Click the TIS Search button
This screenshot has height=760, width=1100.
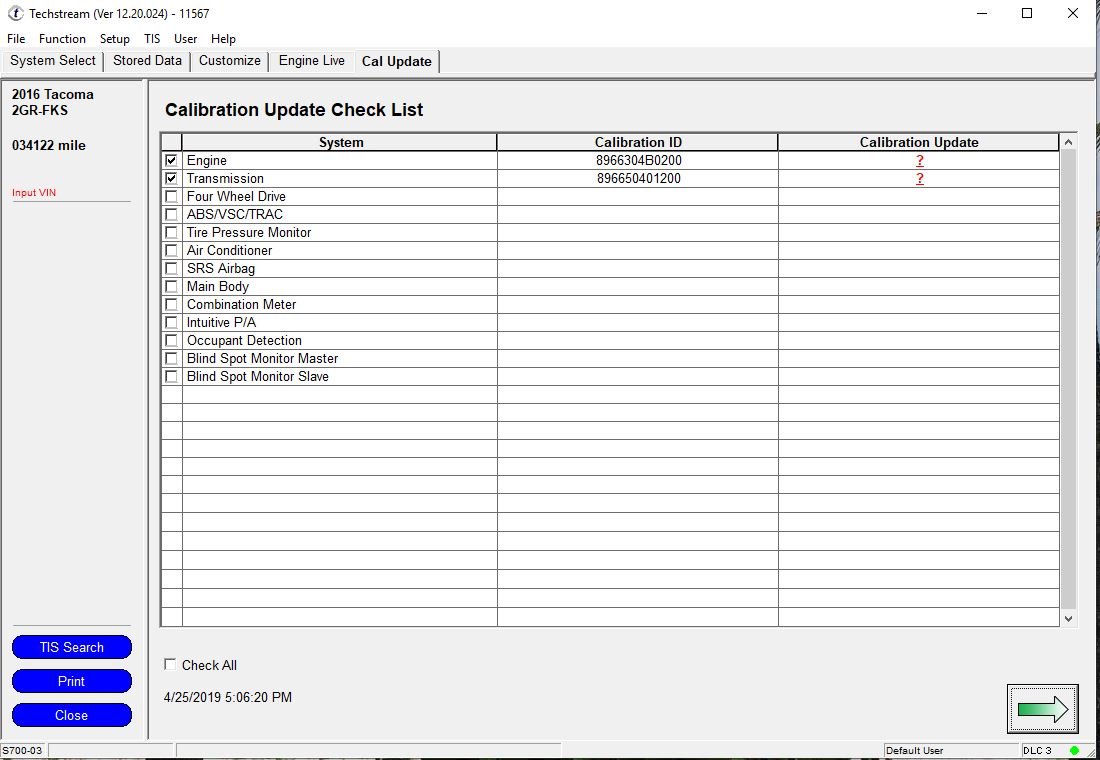72,647
